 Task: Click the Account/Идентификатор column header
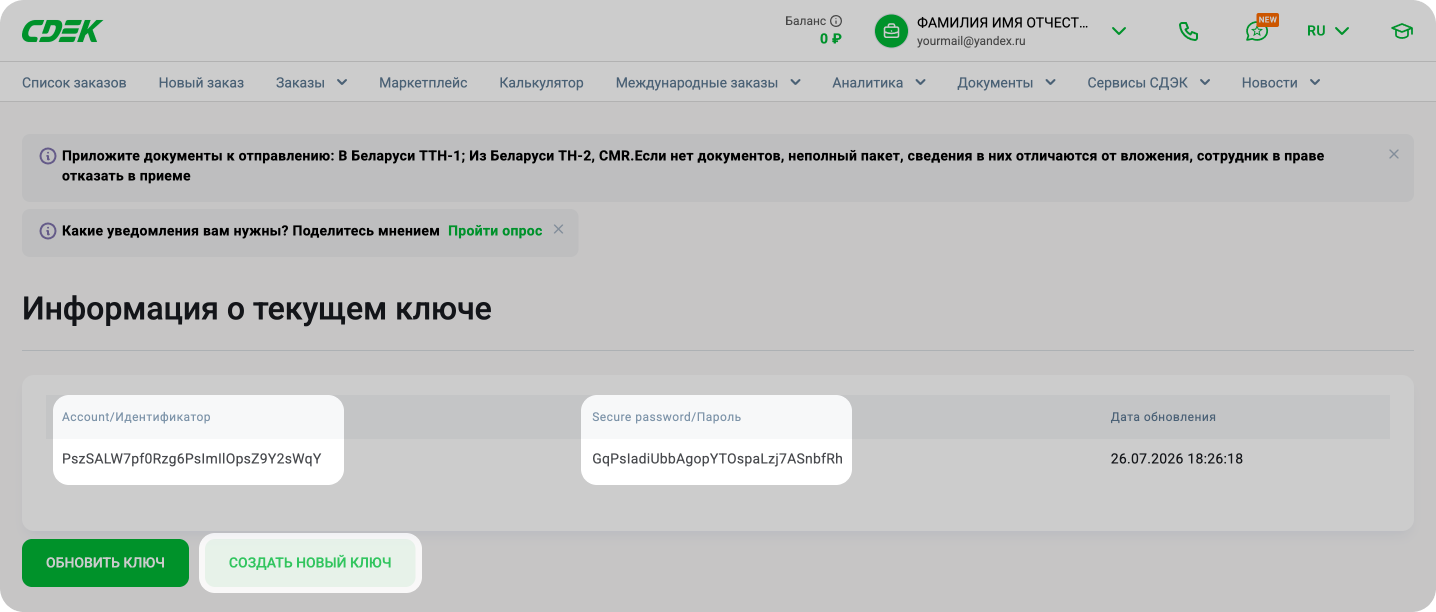[x=136, y=417]
